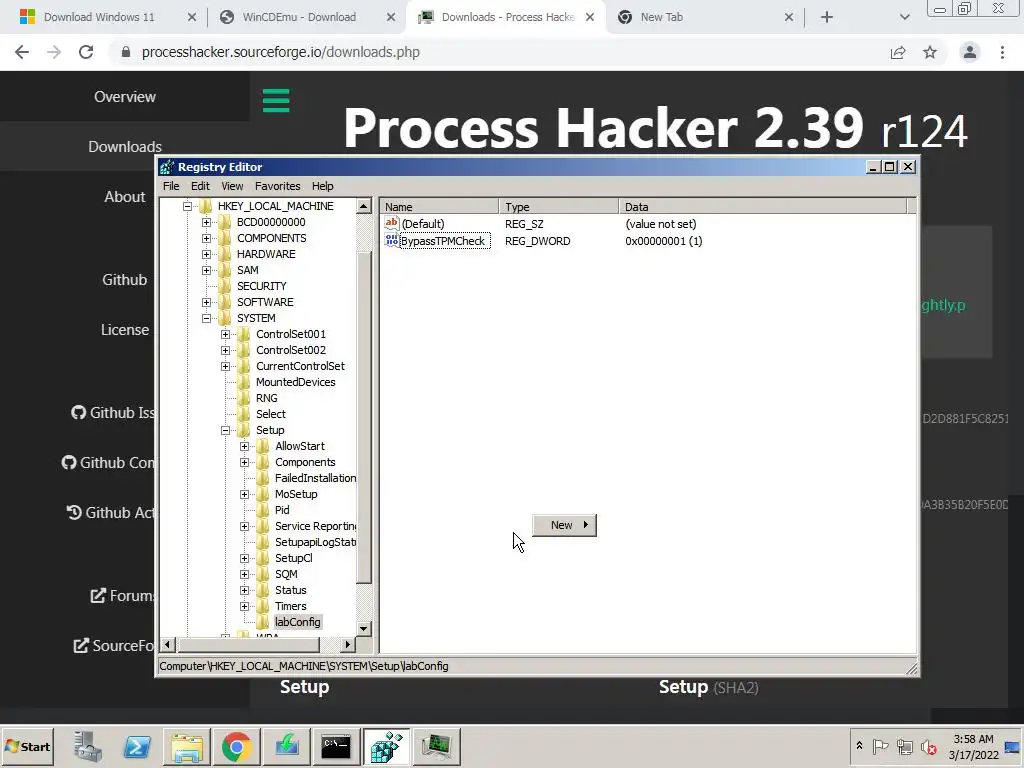Expand the HARDWARE registry key
1024x768 pixels.
click(206, 254)
